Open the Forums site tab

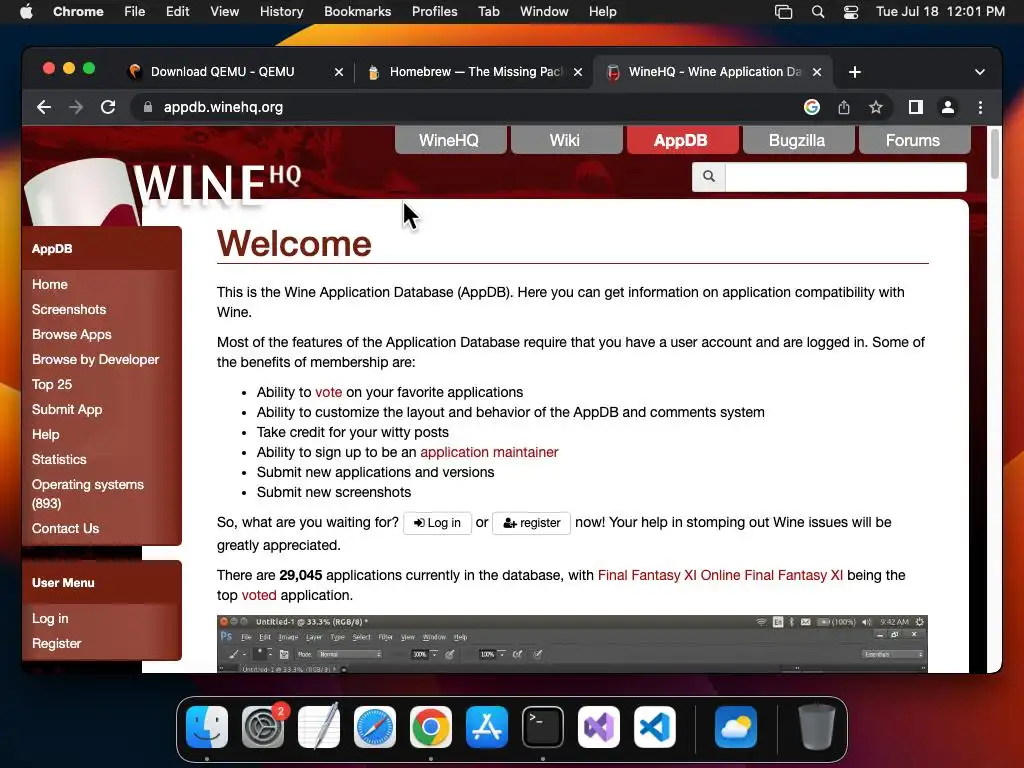tap(913, 140)
